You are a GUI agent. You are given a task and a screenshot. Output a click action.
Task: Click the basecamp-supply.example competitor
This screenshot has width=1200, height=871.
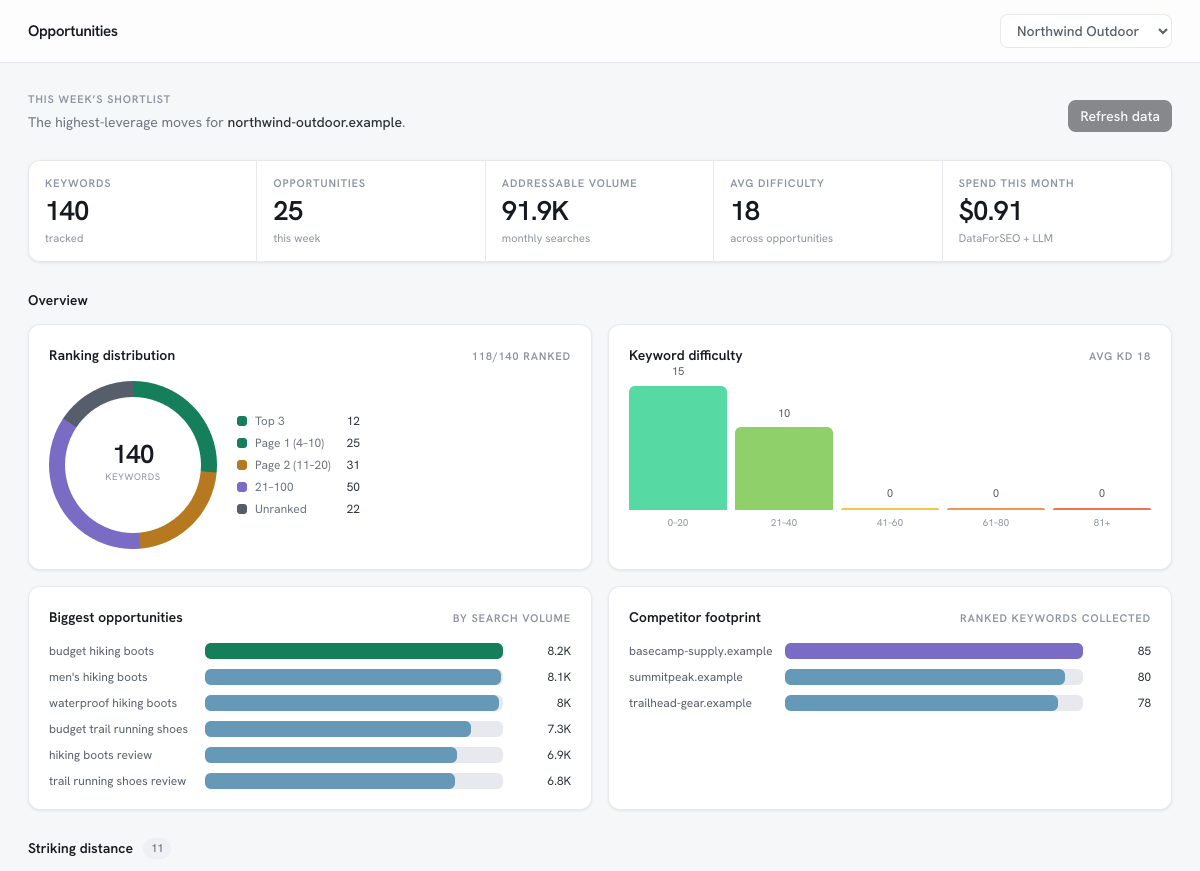[x=701, y=651]
